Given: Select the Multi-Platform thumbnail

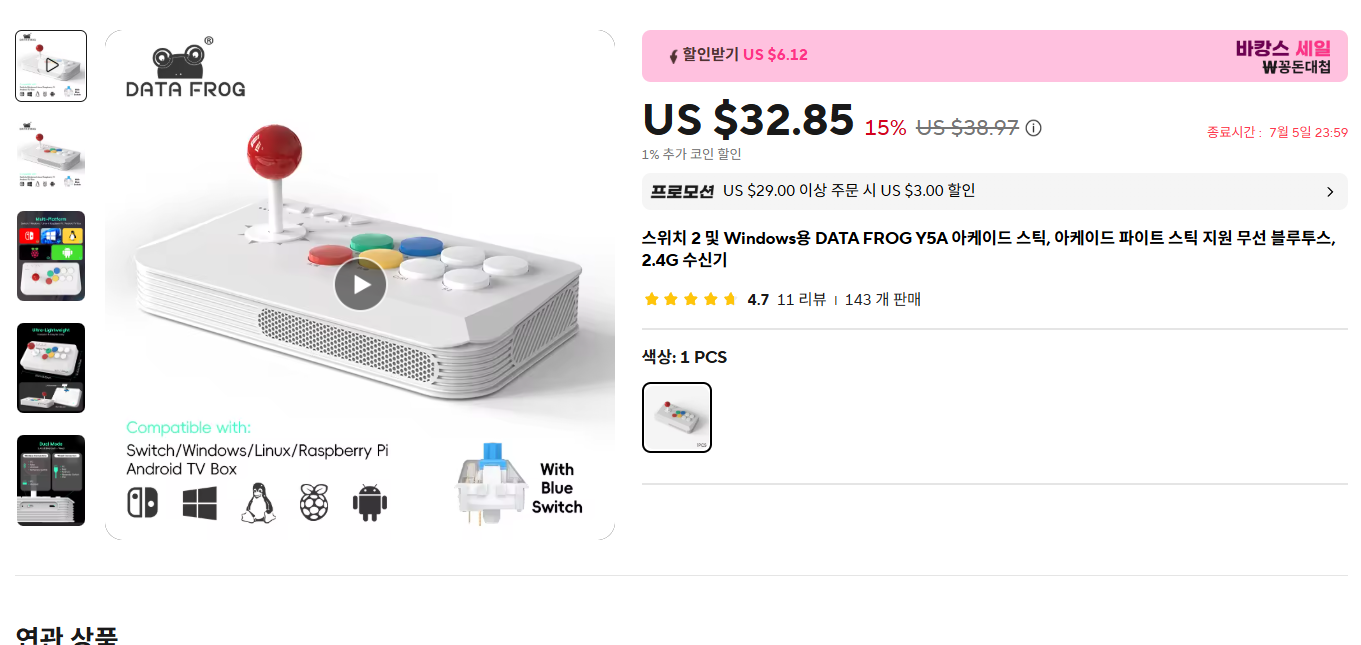Looking at the screenshot, I should (x=51, y=256).
